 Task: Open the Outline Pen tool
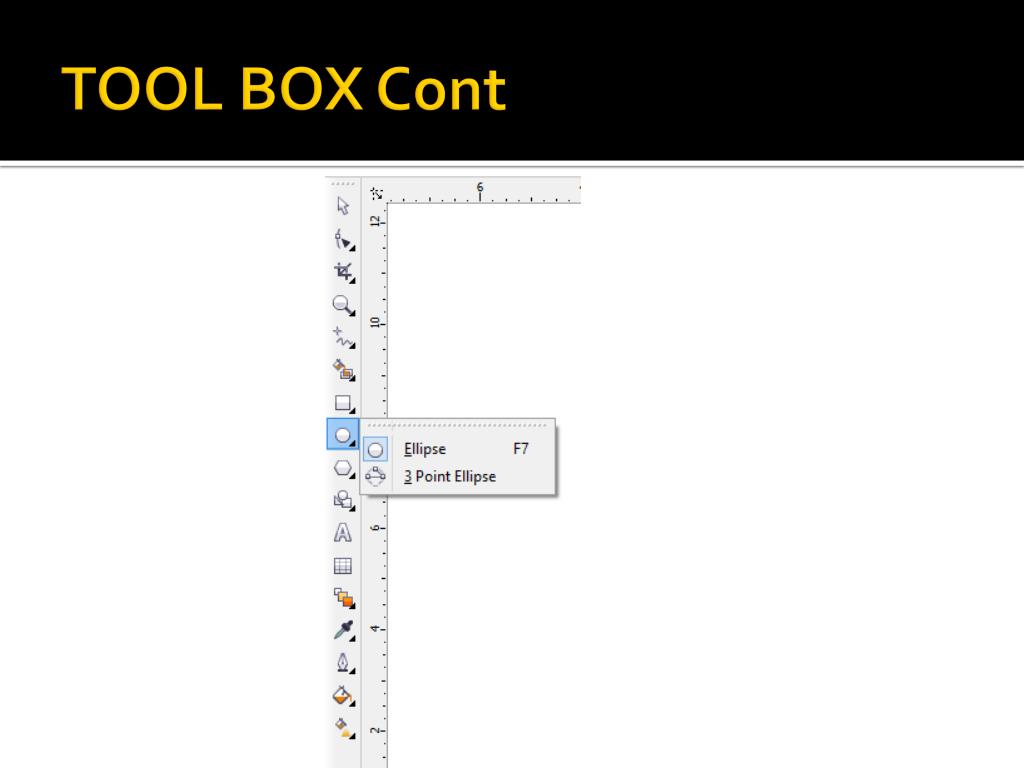point(344,663)
